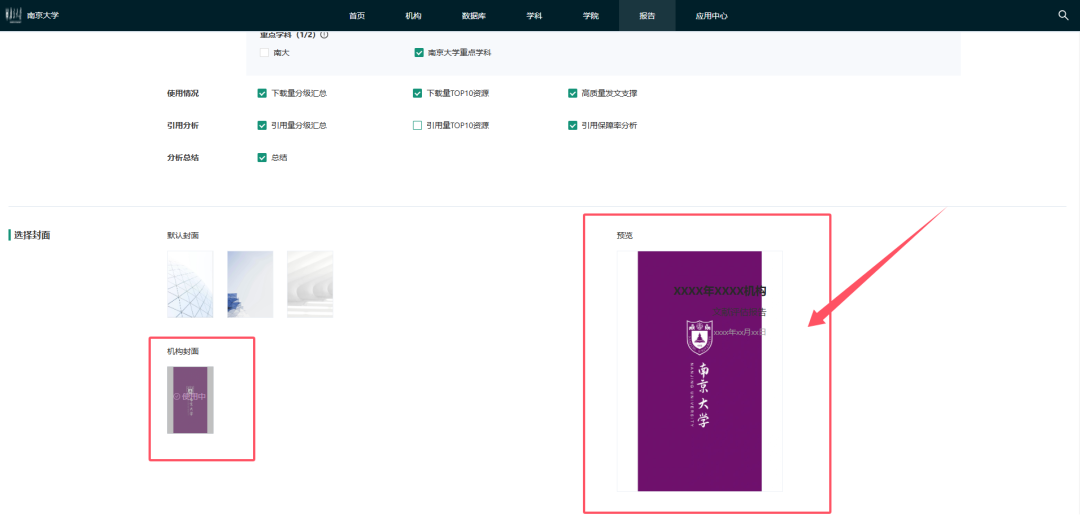Enable the 南大 checkbox
This screenshot has width=1080, height=515.
[264, 53]
